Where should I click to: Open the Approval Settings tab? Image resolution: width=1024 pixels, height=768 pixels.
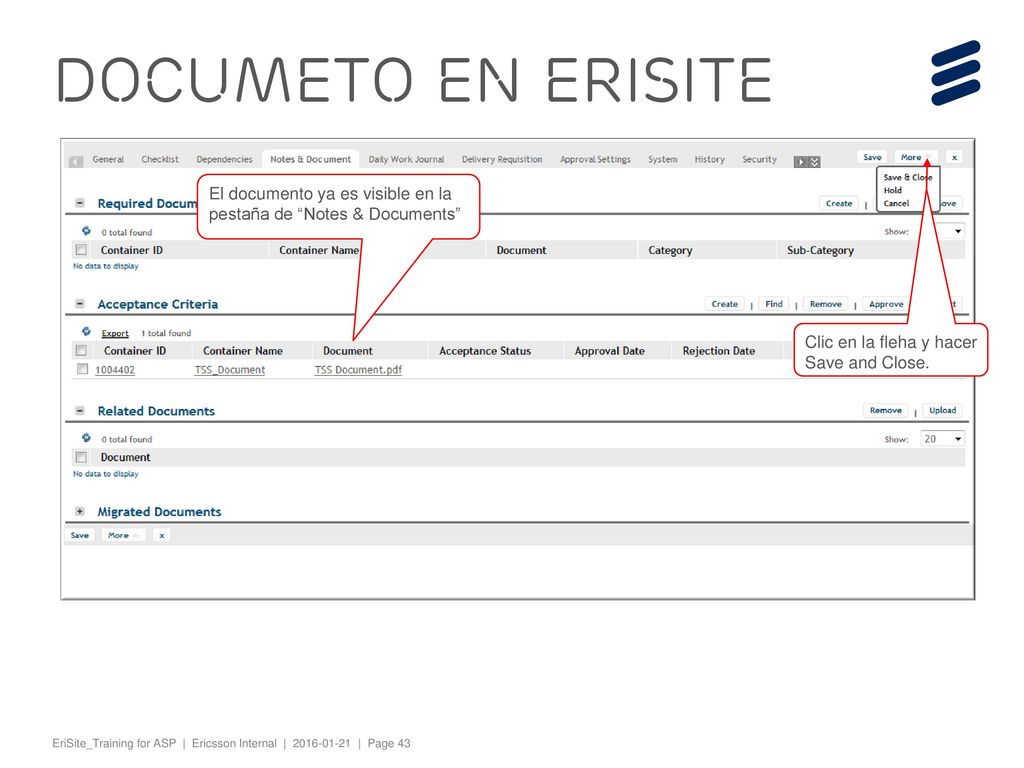[x=595, y=159]
